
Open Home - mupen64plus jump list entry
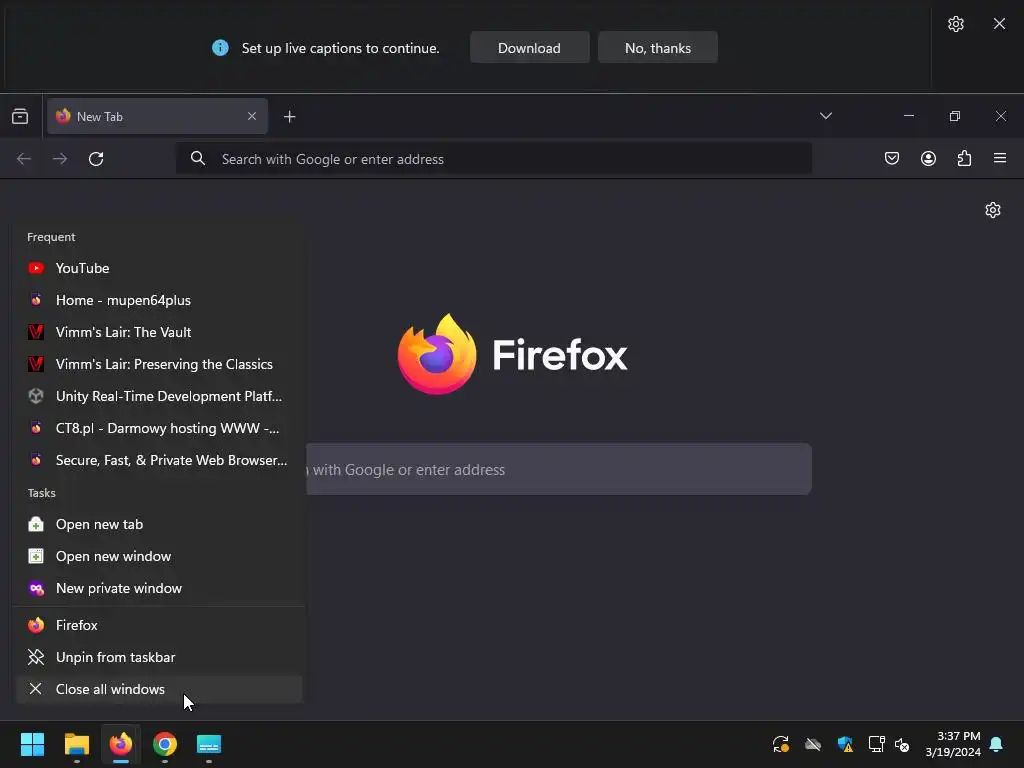(159, 300)
